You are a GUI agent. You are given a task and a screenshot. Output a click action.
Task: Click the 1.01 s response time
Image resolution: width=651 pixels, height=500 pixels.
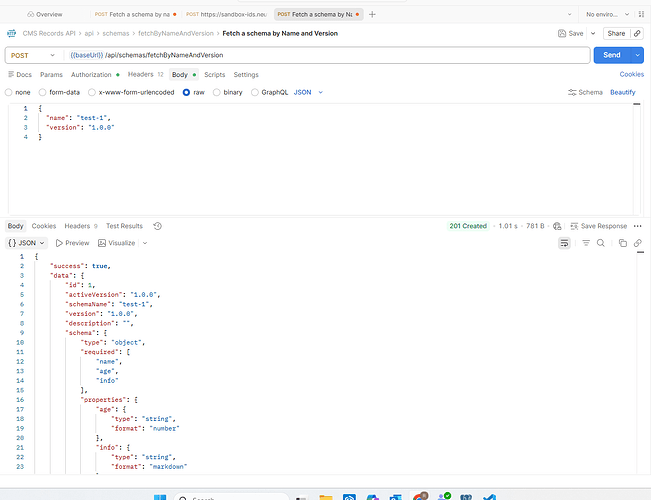coord(508,226)
